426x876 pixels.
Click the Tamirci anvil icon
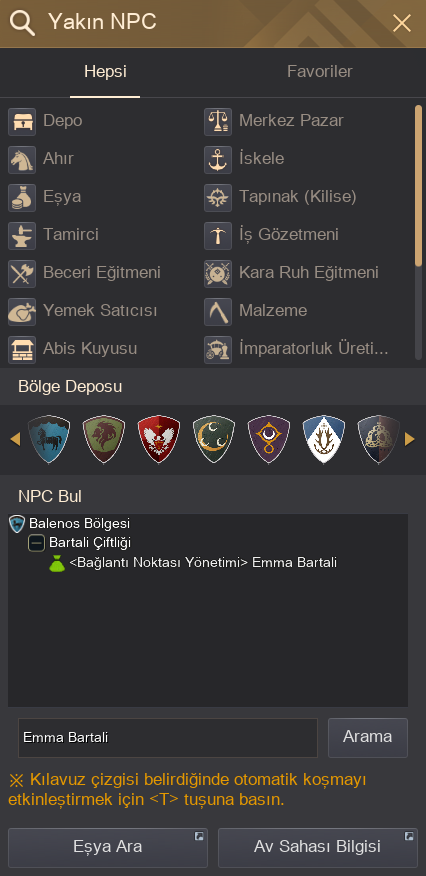(22, 236)
